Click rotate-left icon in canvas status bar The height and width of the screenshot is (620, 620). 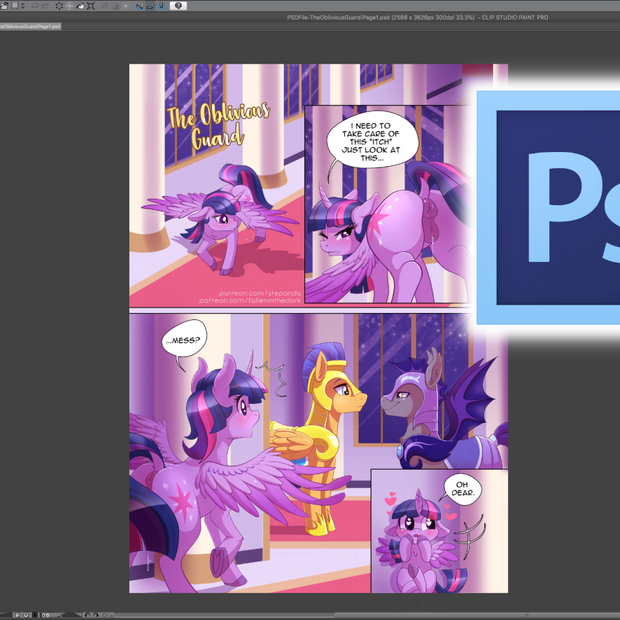87,615
